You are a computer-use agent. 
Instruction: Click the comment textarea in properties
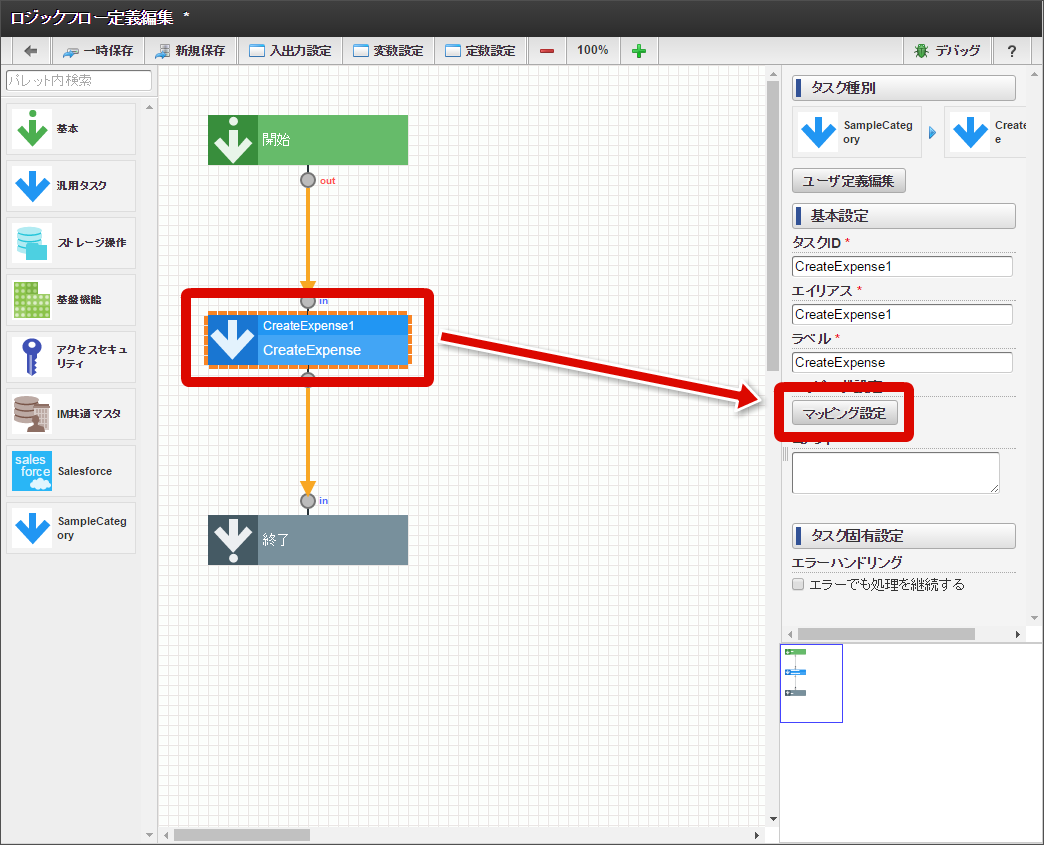(x=896, y=473)
